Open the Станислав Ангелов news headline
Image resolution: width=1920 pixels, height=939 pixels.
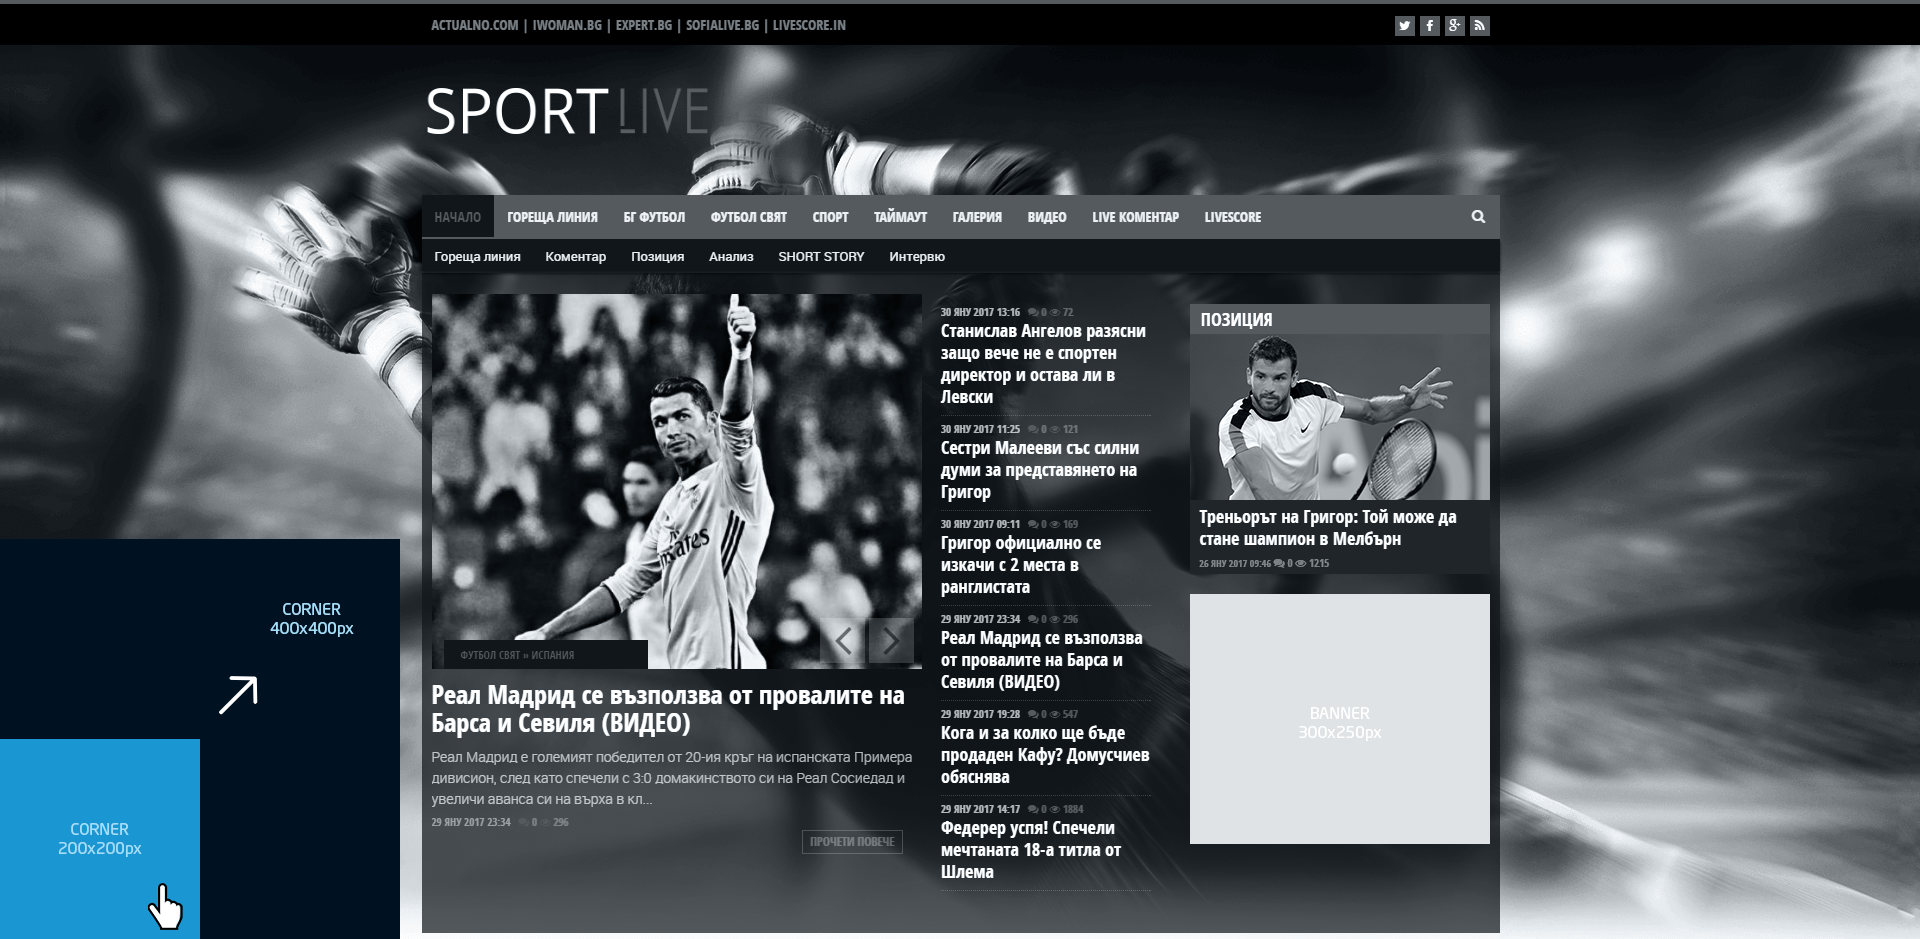click(1043, 364)
